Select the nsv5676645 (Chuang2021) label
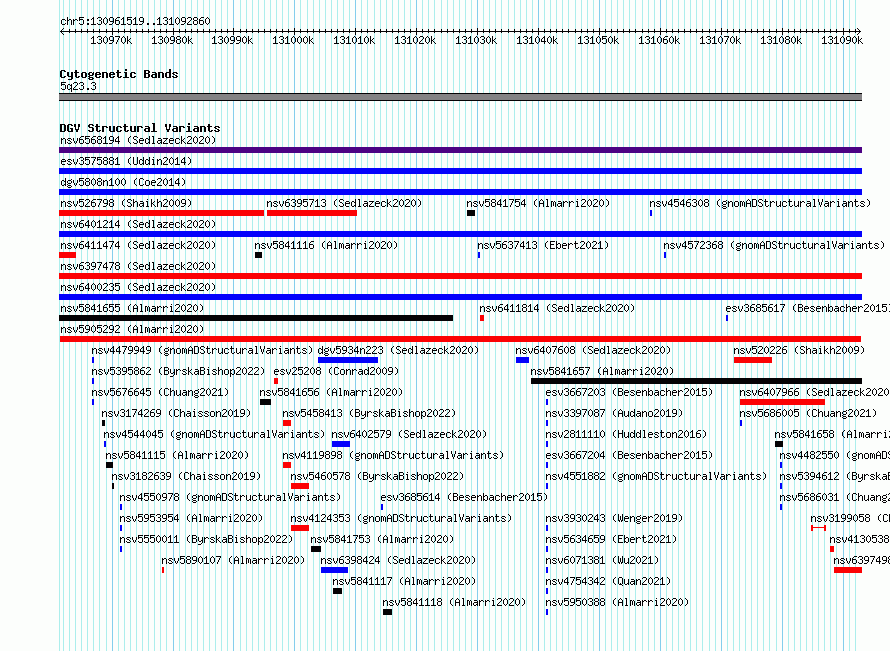 click(x=160, y=392)
